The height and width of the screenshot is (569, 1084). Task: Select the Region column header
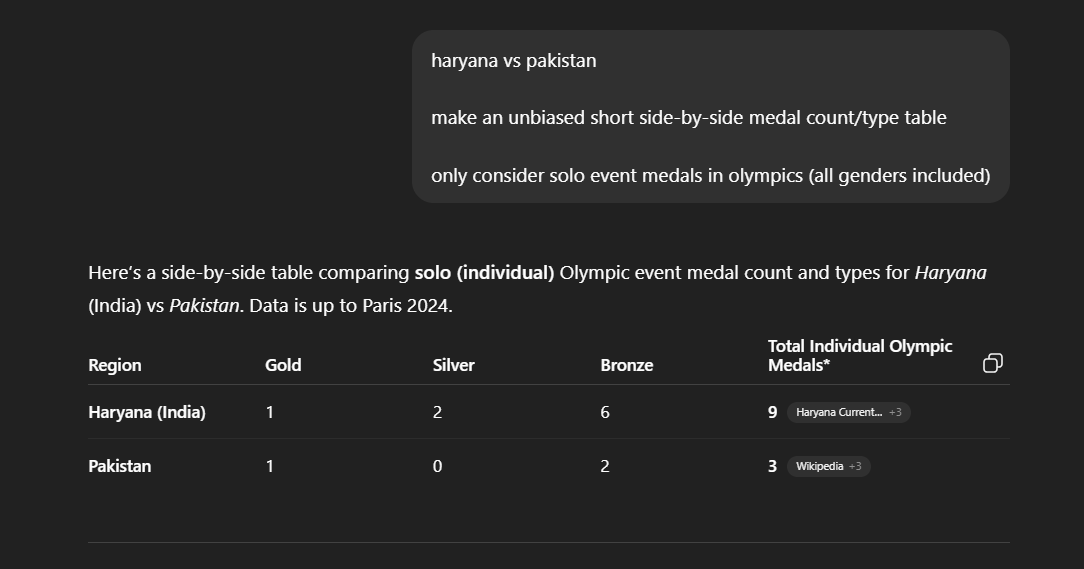[x=115, y=365]
